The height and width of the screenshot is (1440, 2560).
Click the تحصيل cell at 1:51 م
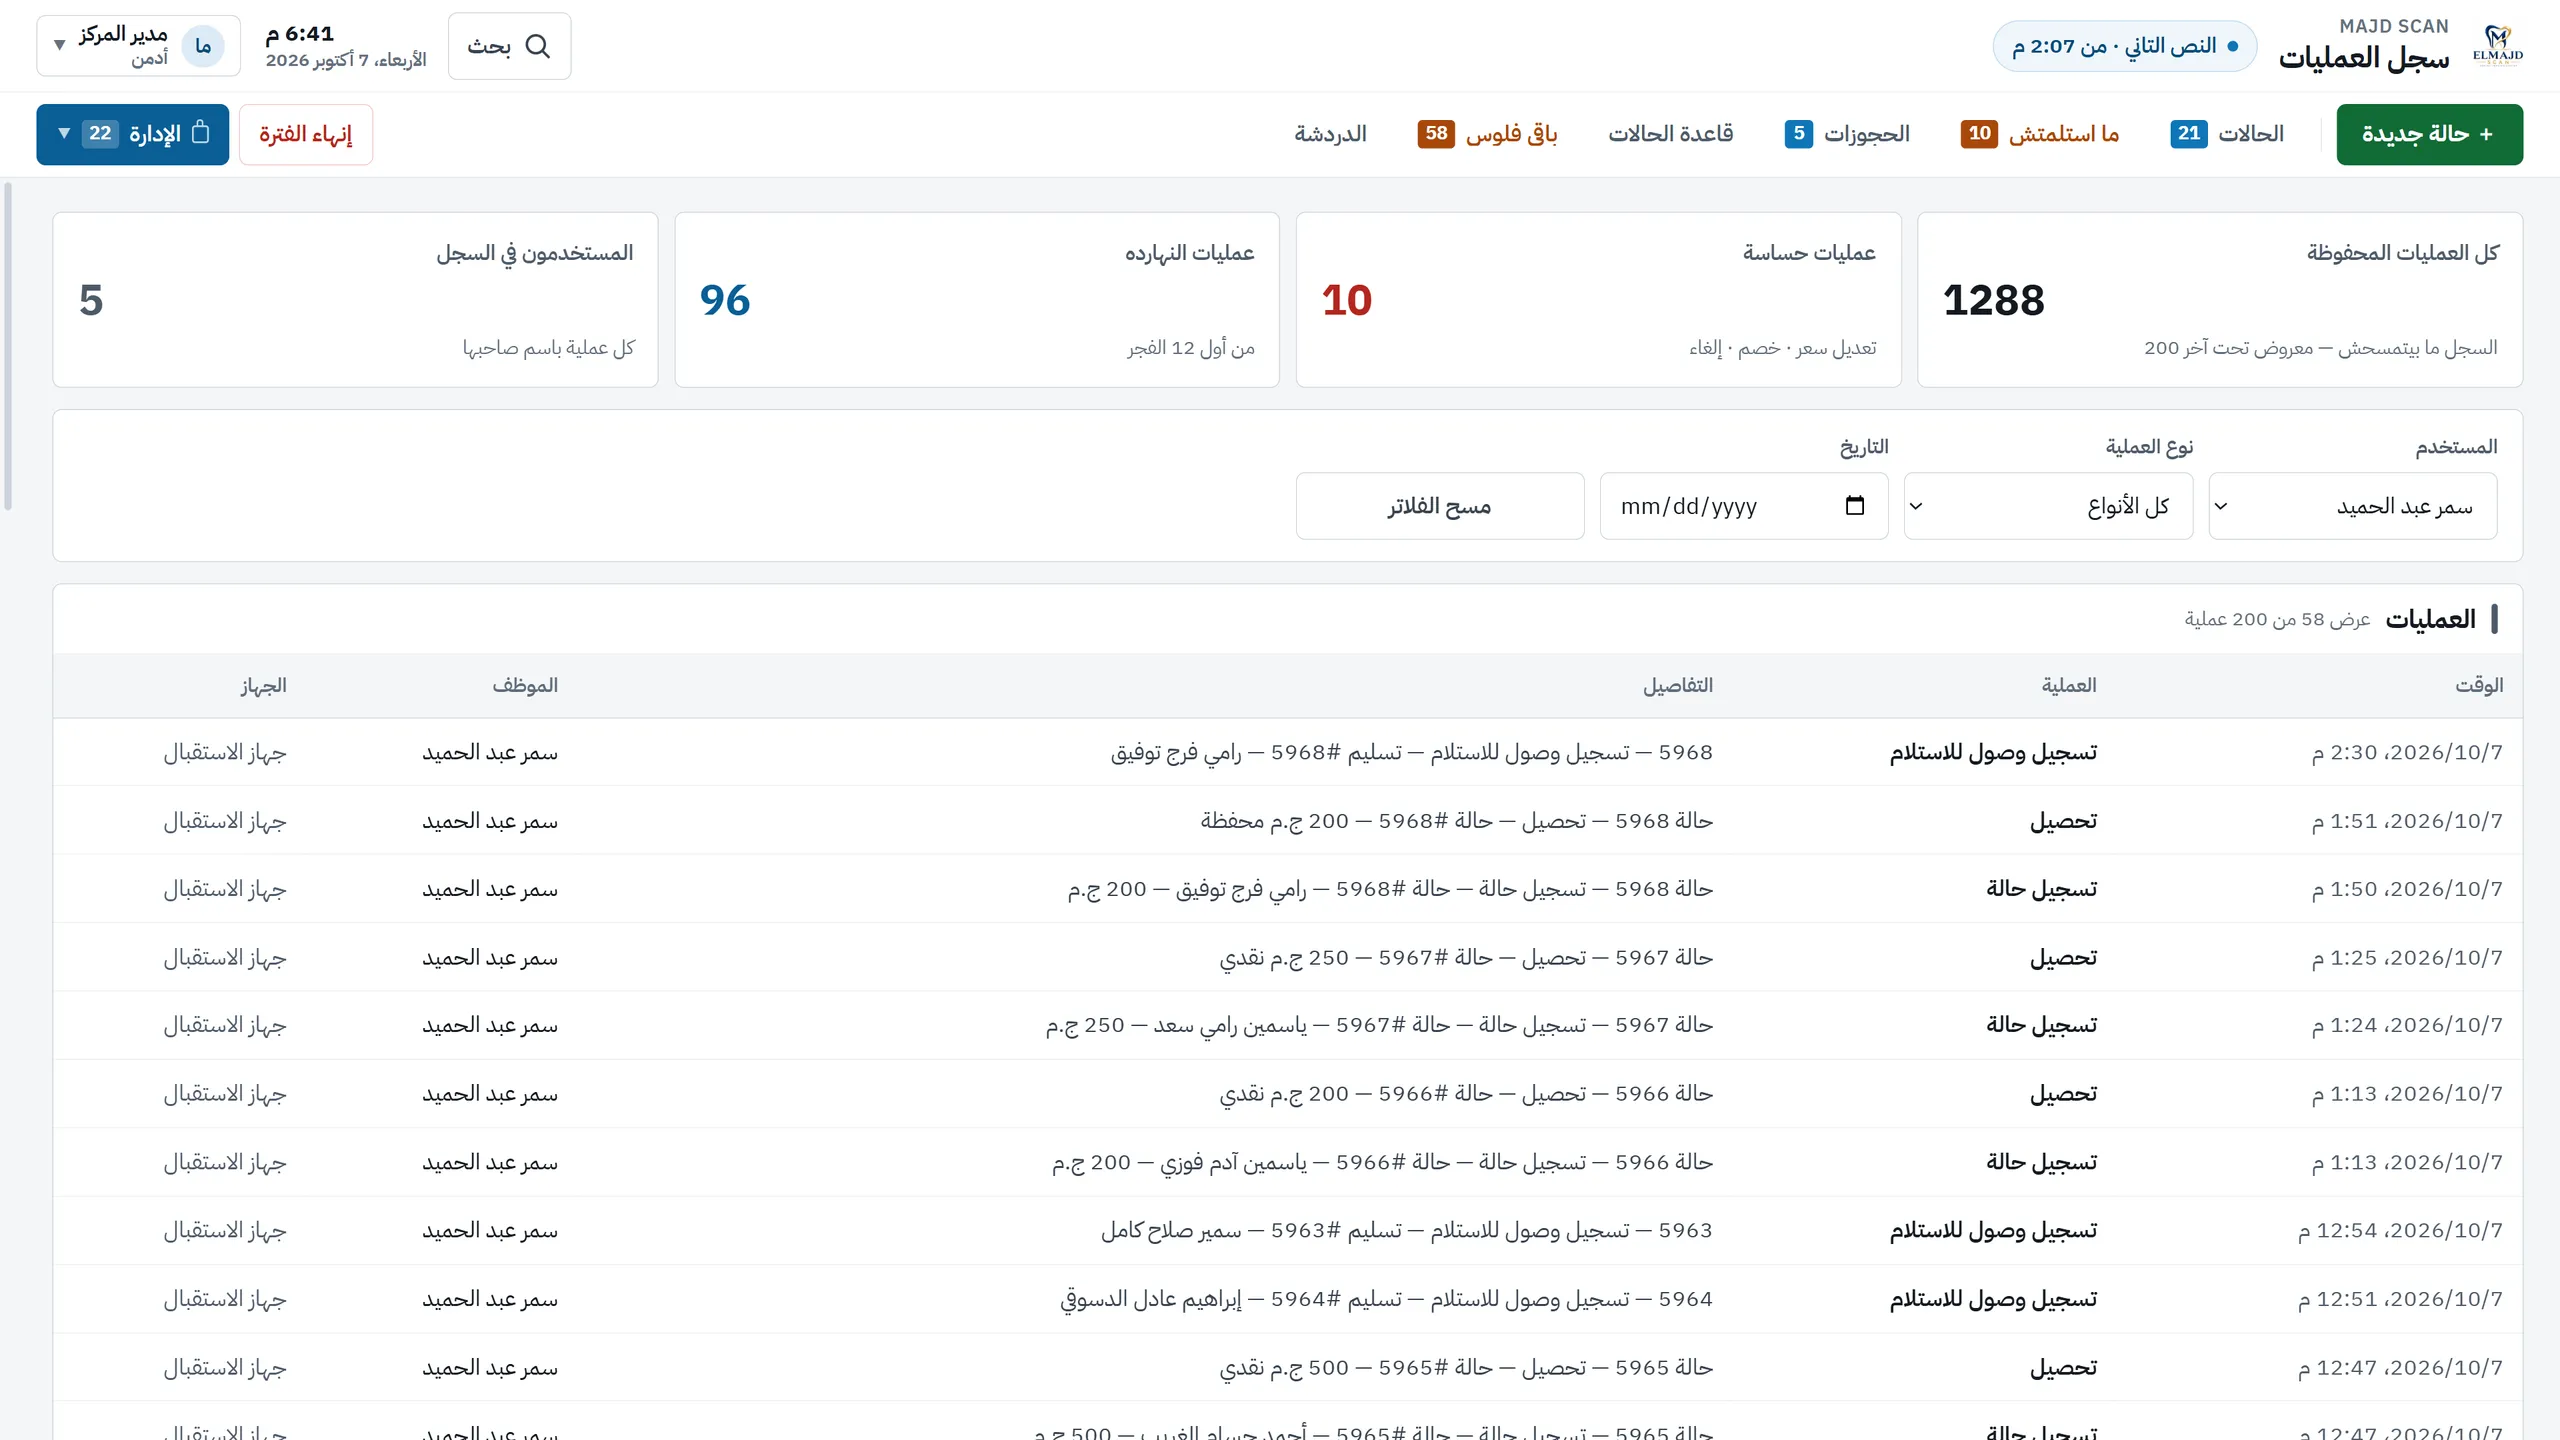[x=2063, y=821]
